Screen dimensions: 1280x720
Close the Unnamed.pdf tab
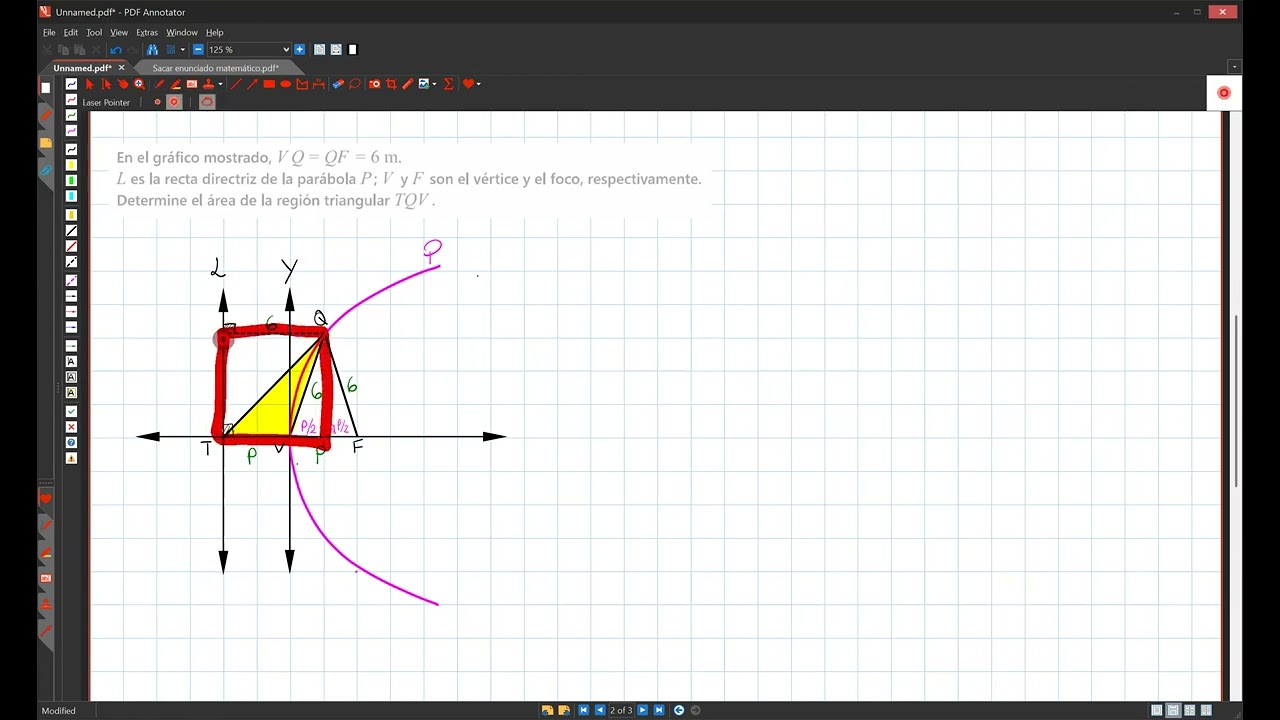(x=121, y=68)
